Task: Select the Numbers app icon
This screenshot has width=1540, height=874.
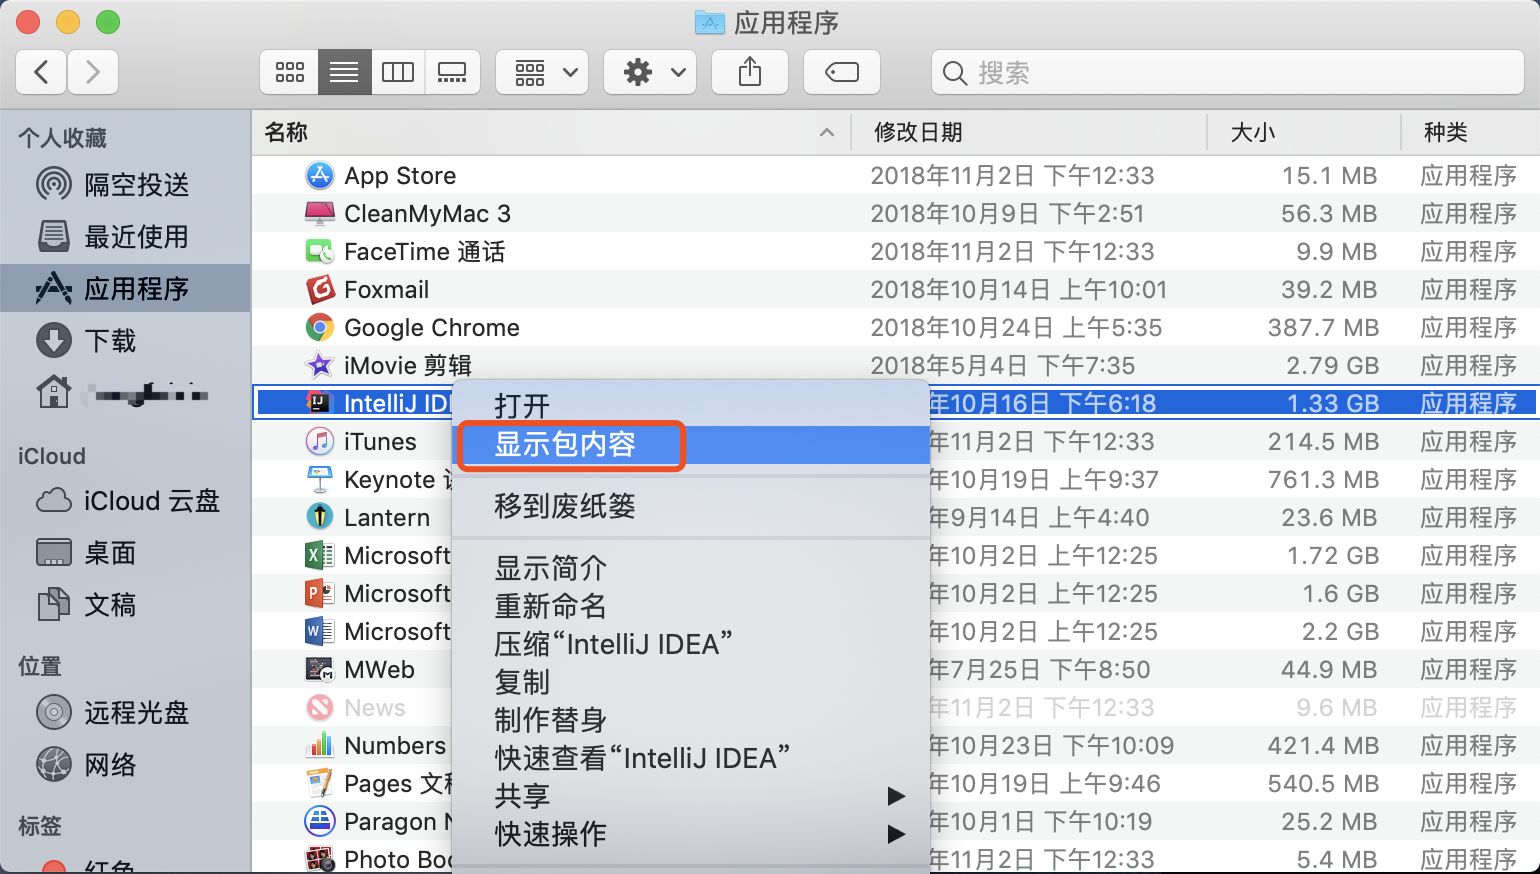Action: pyautogui.click(x=319, y=745)
